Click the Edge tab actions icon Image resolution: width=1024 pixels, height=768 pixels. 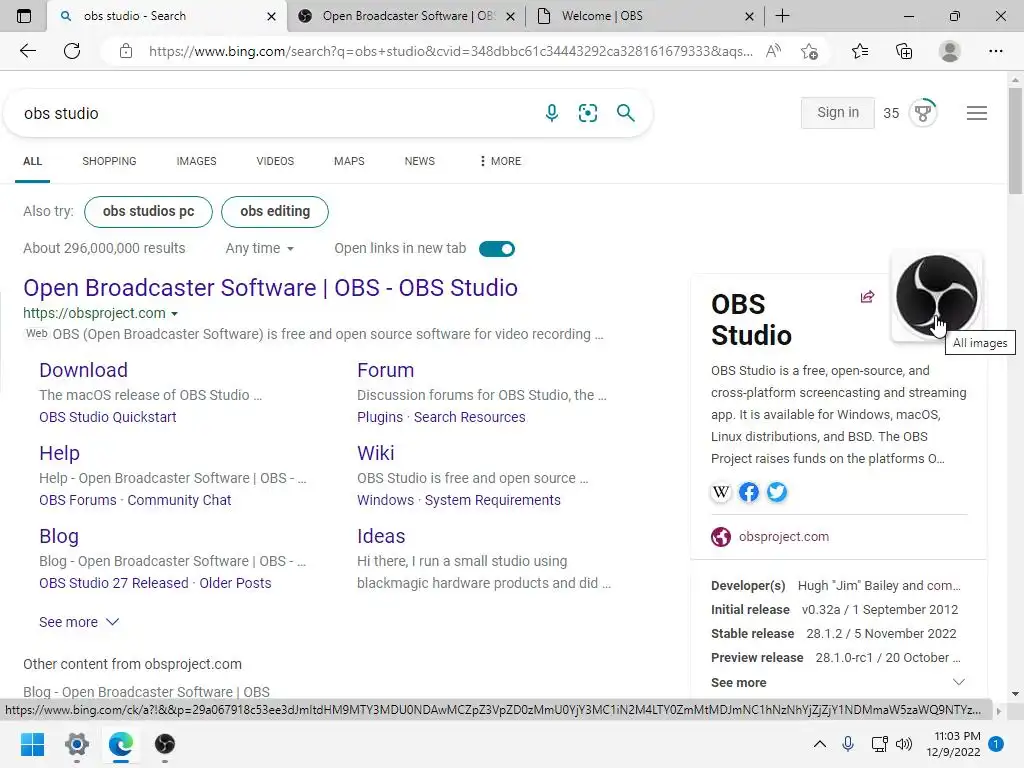24,16
